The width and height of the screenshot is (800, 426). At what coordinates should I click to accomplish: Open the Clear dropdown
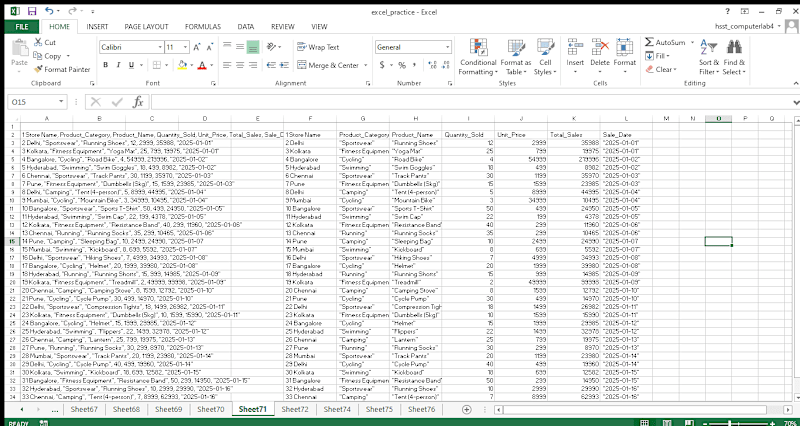[661, 69]
